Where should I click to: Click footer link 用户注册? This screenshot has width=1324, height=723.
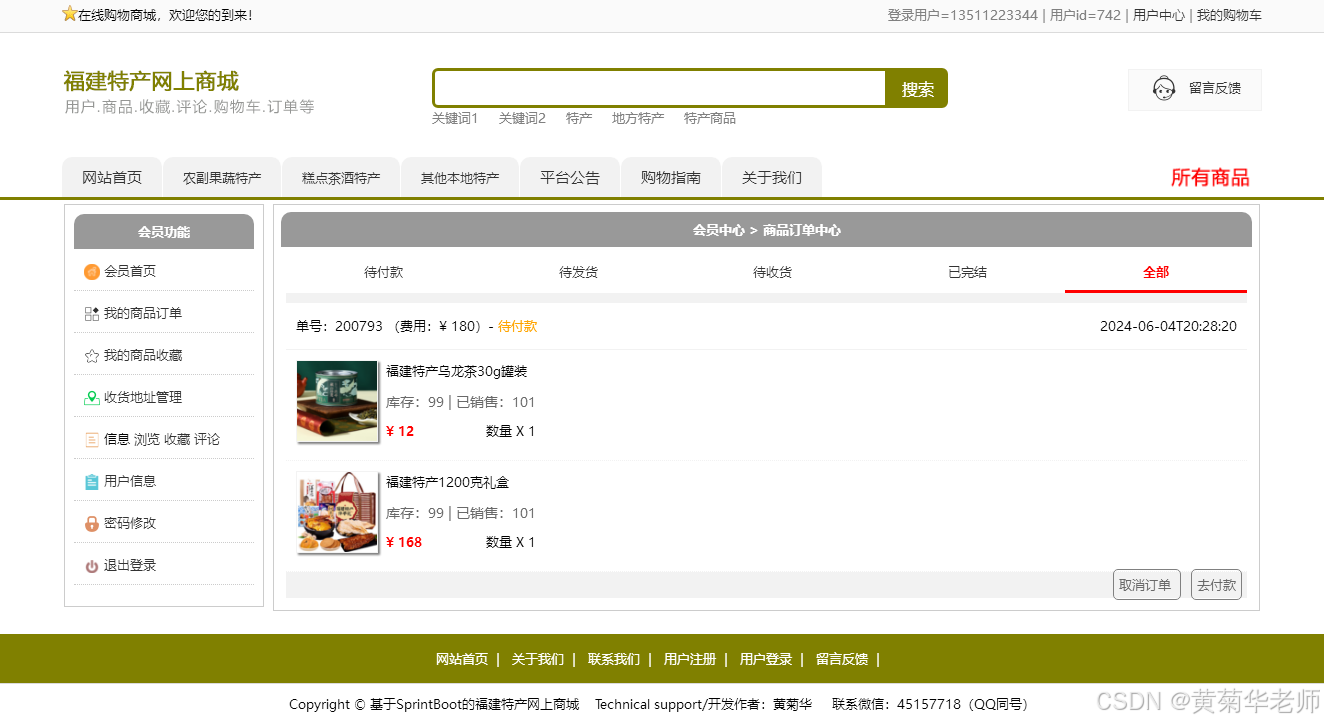coord(690,660)
